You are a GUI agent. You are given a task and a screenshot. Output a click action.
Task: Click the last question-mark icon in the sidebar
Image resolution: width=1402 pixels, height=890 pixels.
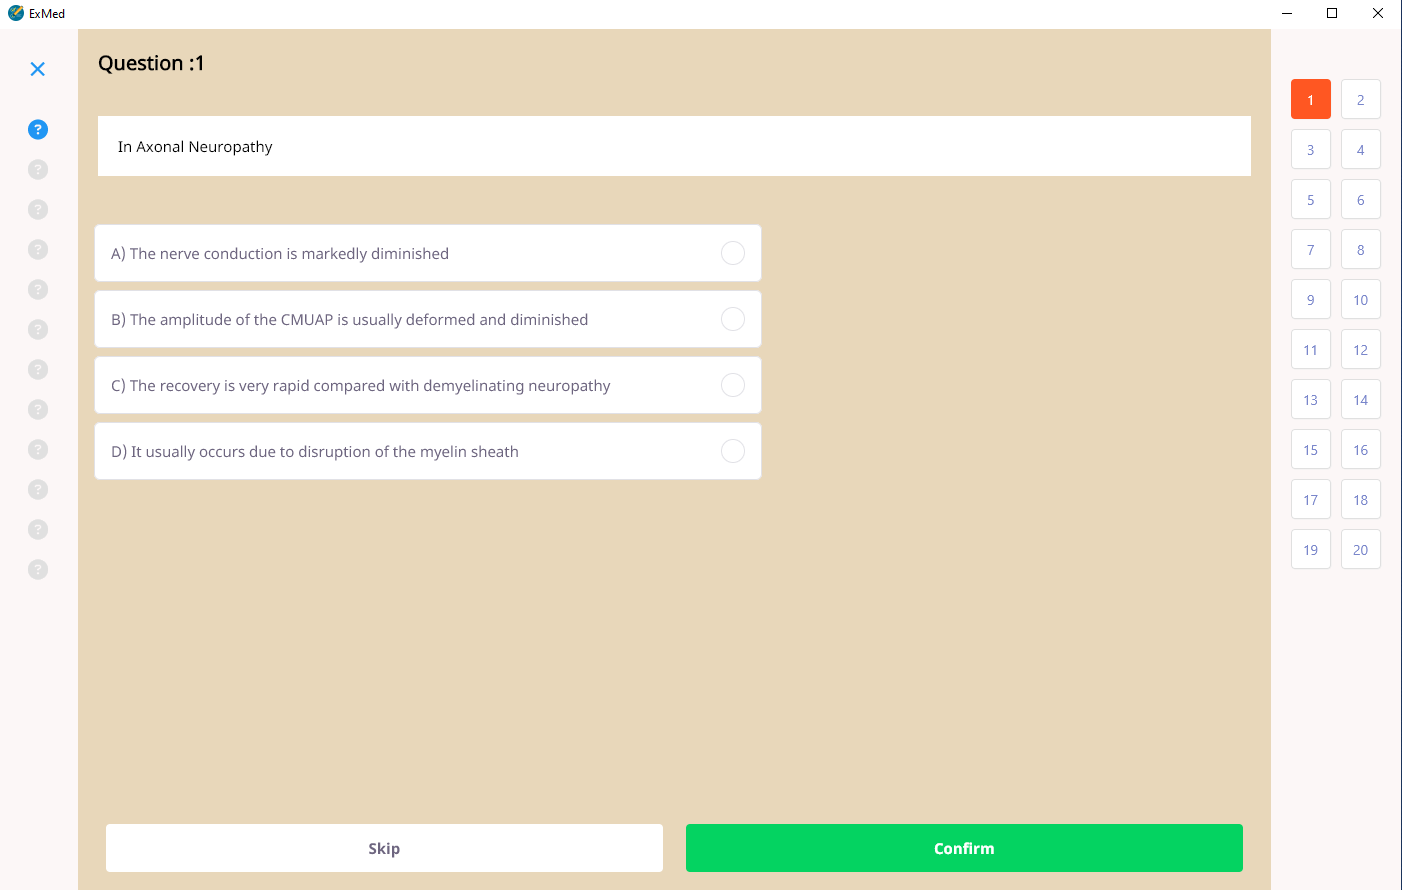(37, 569)
